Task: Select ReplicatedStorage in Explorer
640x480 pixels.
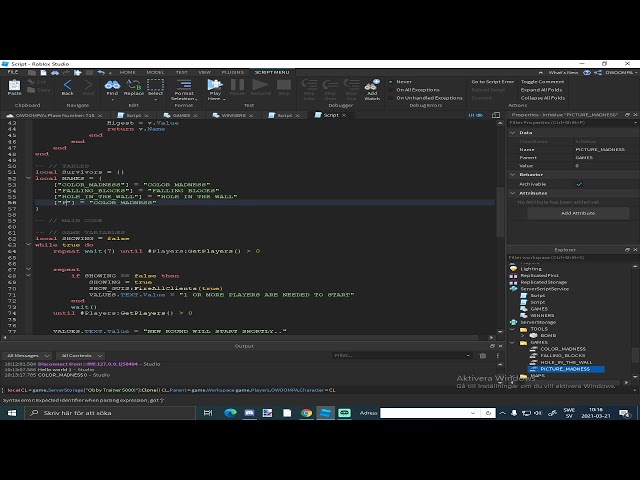Action: click(x=543, y=282)
